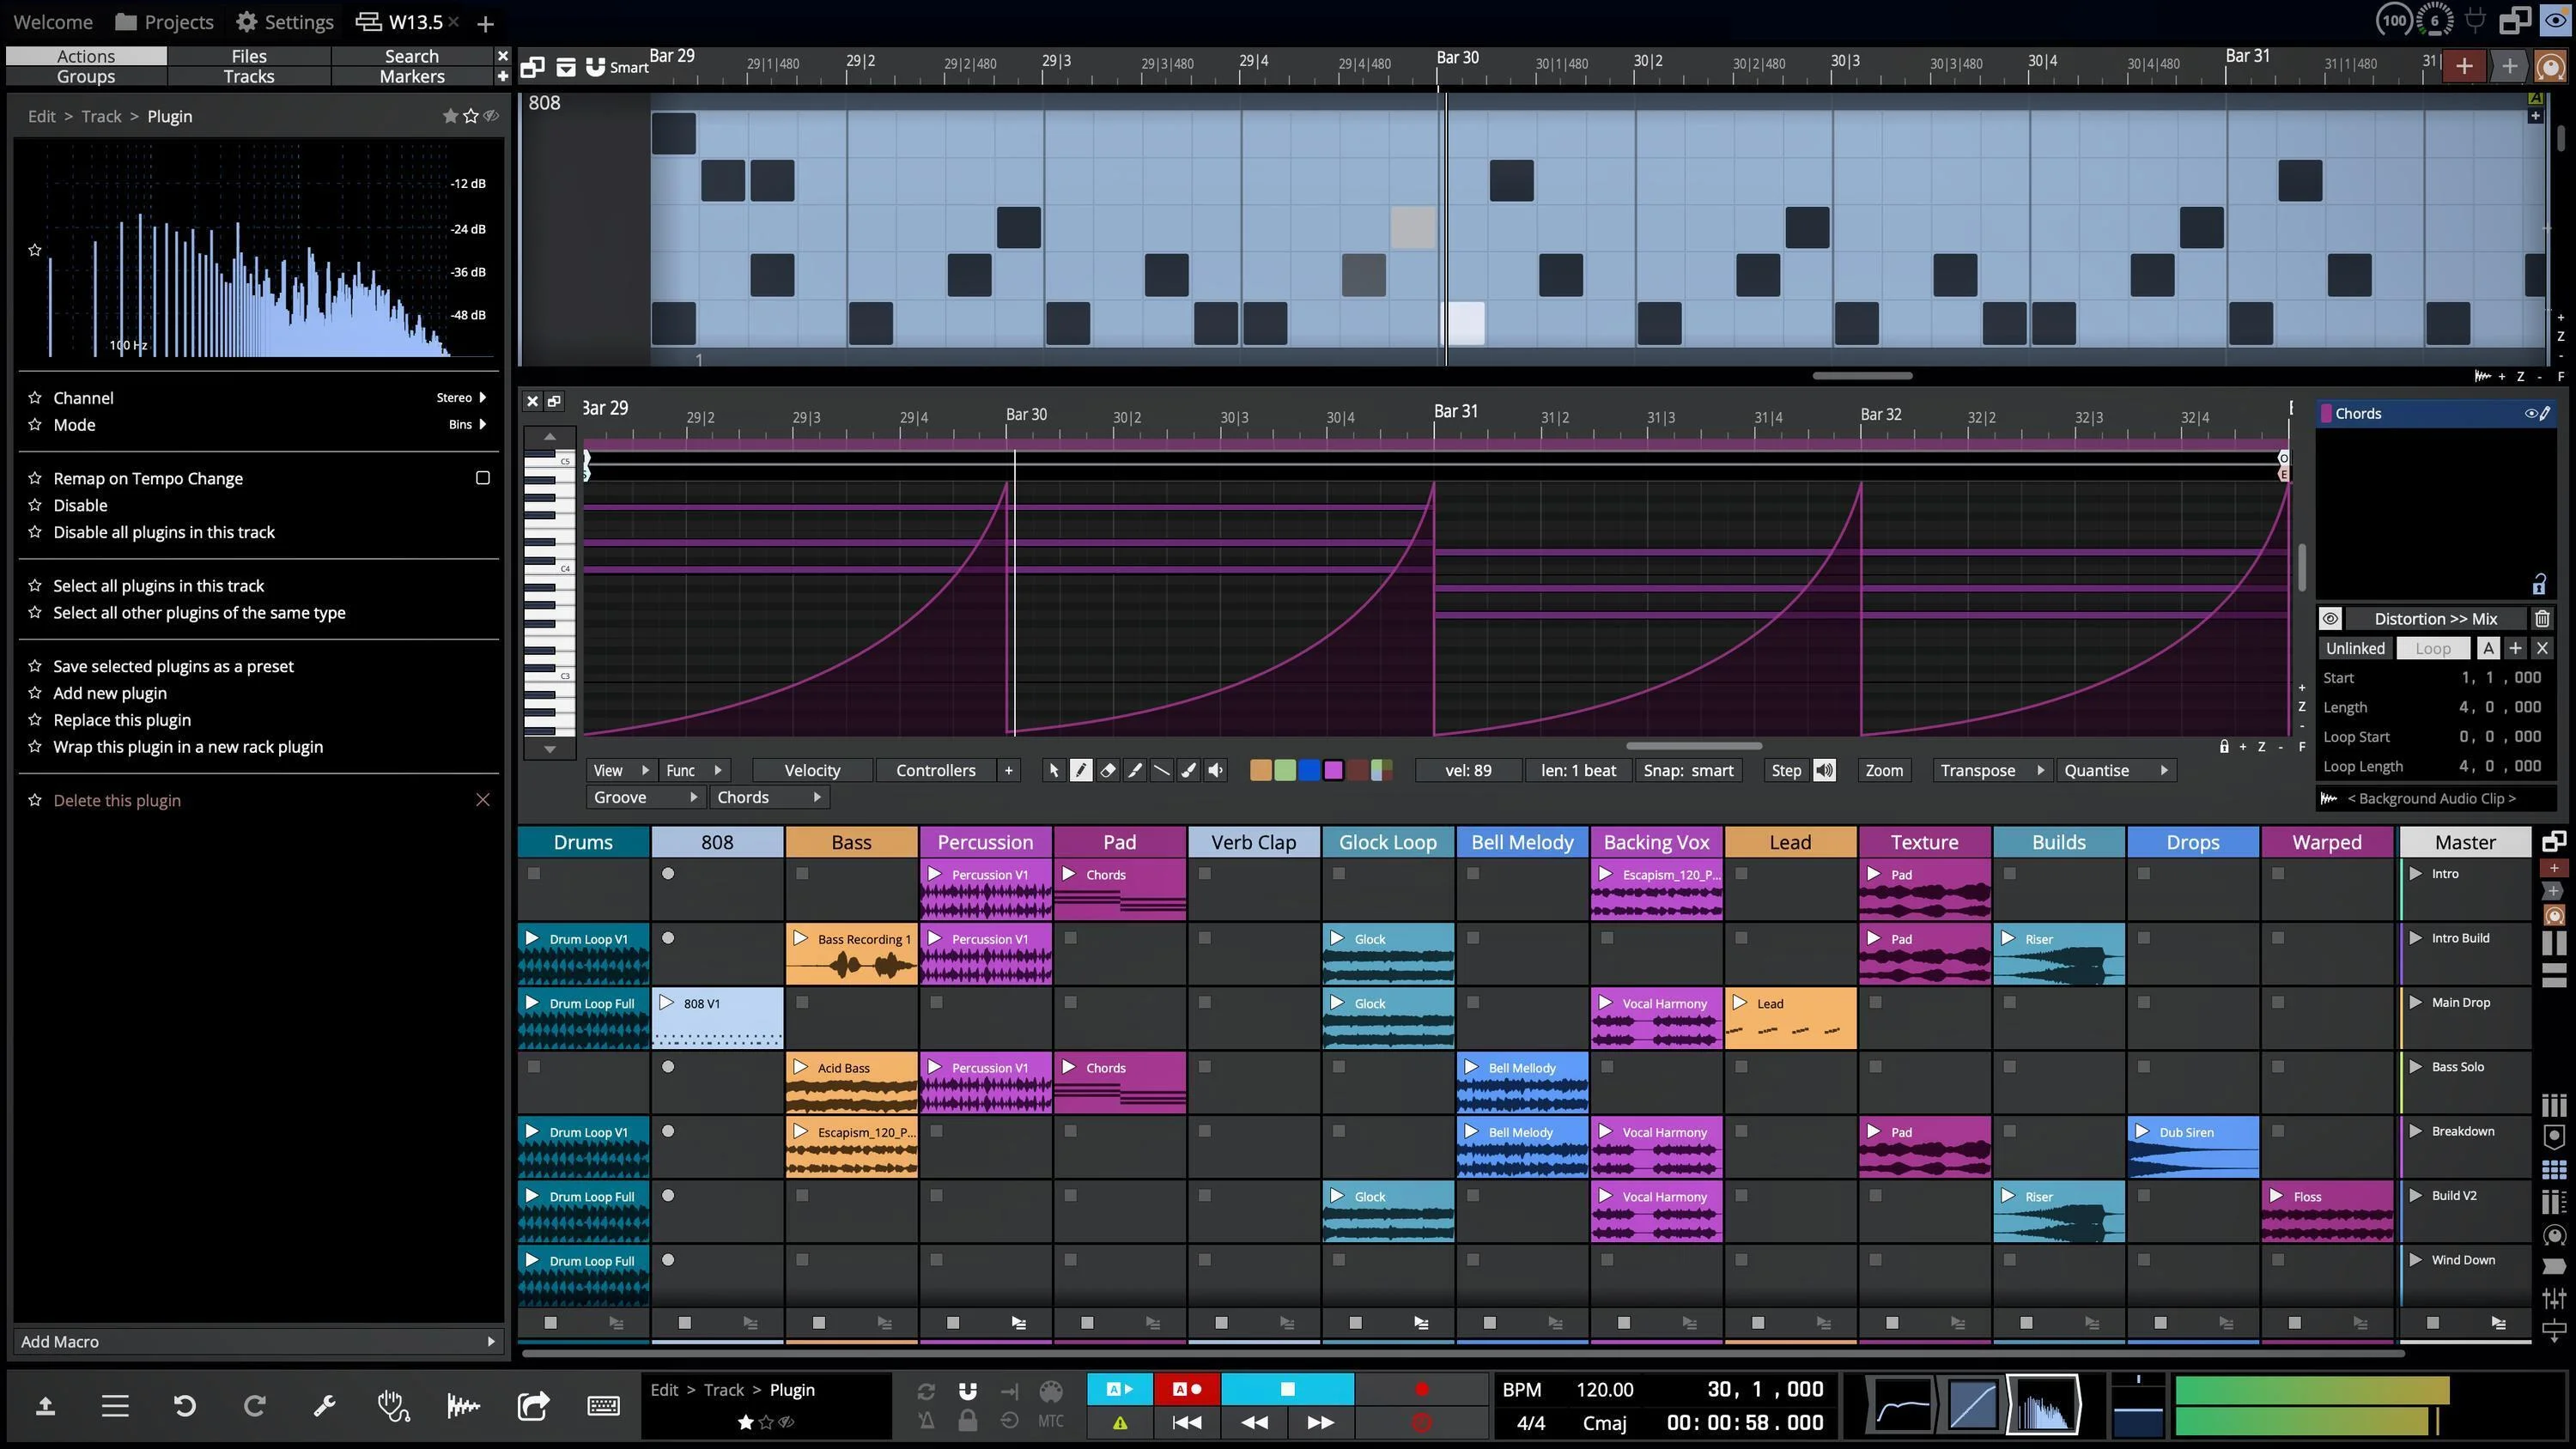This screenshot has width=2576, height=1449.
Task: Toggle the metronome click icon in transport
Action: pyautogui.click(x=926, y=1421)
